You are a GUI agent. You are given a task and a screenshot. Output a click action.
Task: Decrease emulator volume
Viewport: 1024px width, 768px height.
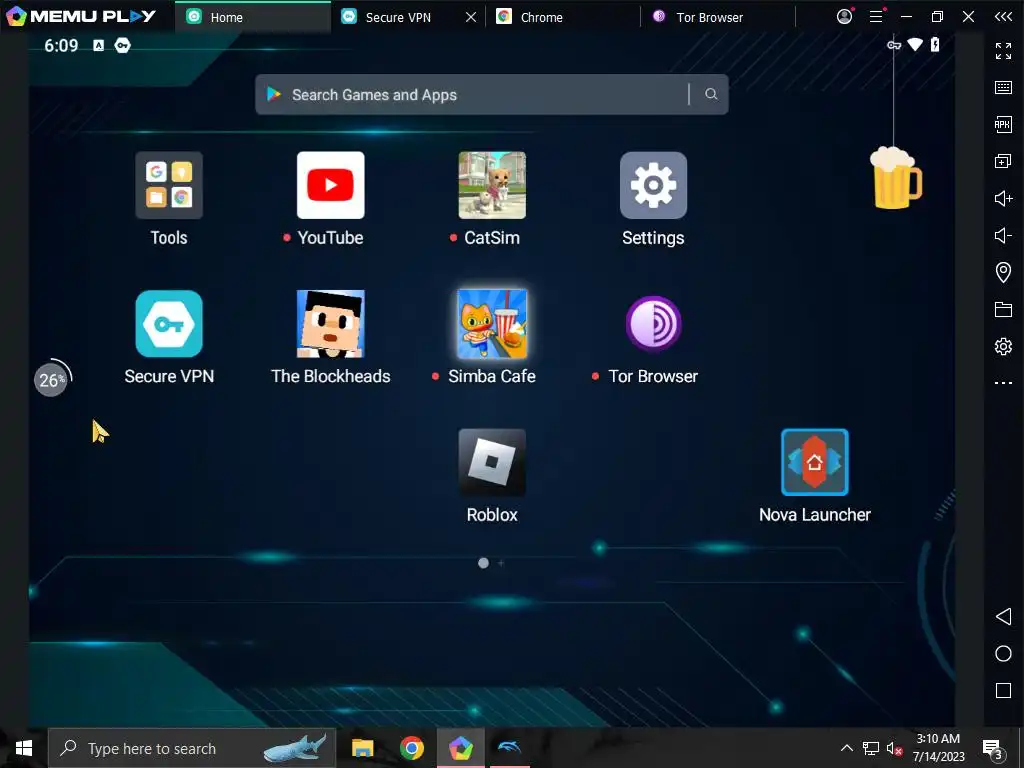point(1003,235)
